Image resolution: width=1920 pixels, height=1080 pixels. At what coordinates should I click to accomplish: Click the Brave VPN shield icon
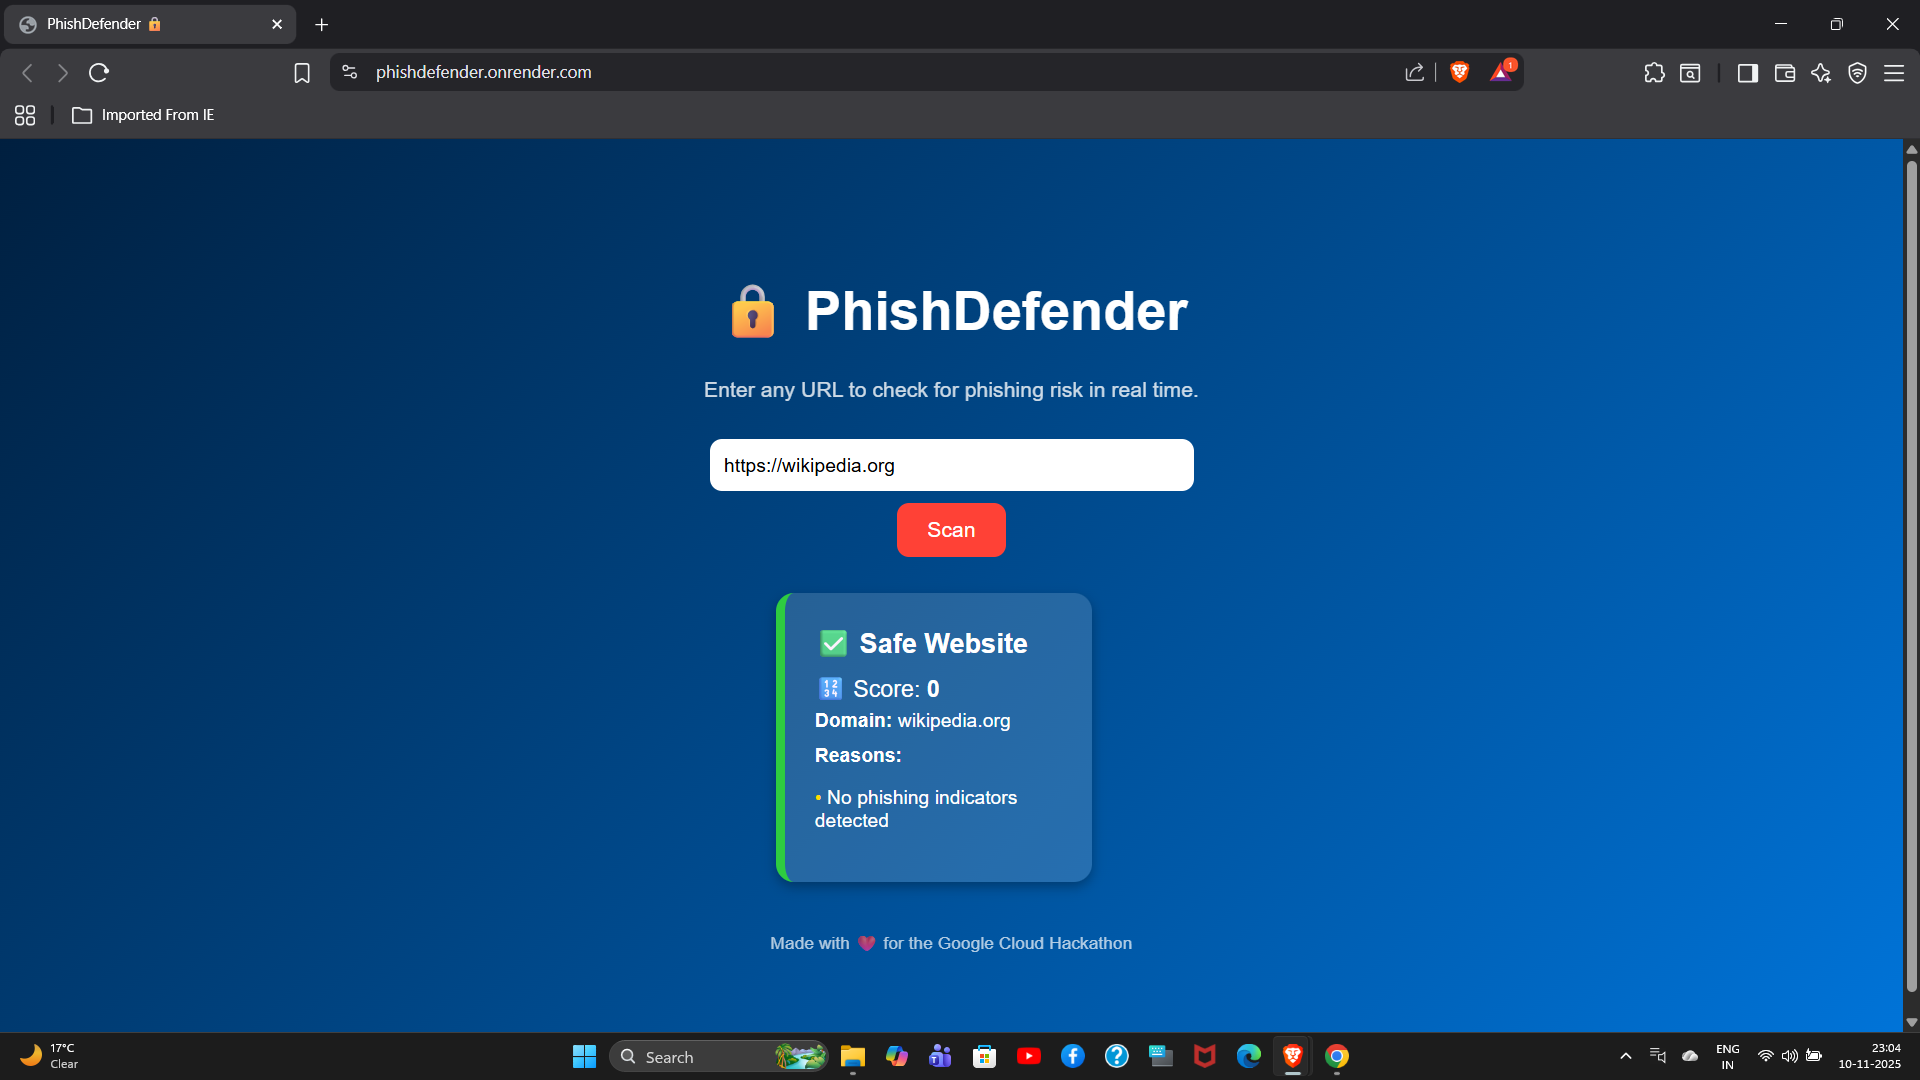tap(1857, 73)
